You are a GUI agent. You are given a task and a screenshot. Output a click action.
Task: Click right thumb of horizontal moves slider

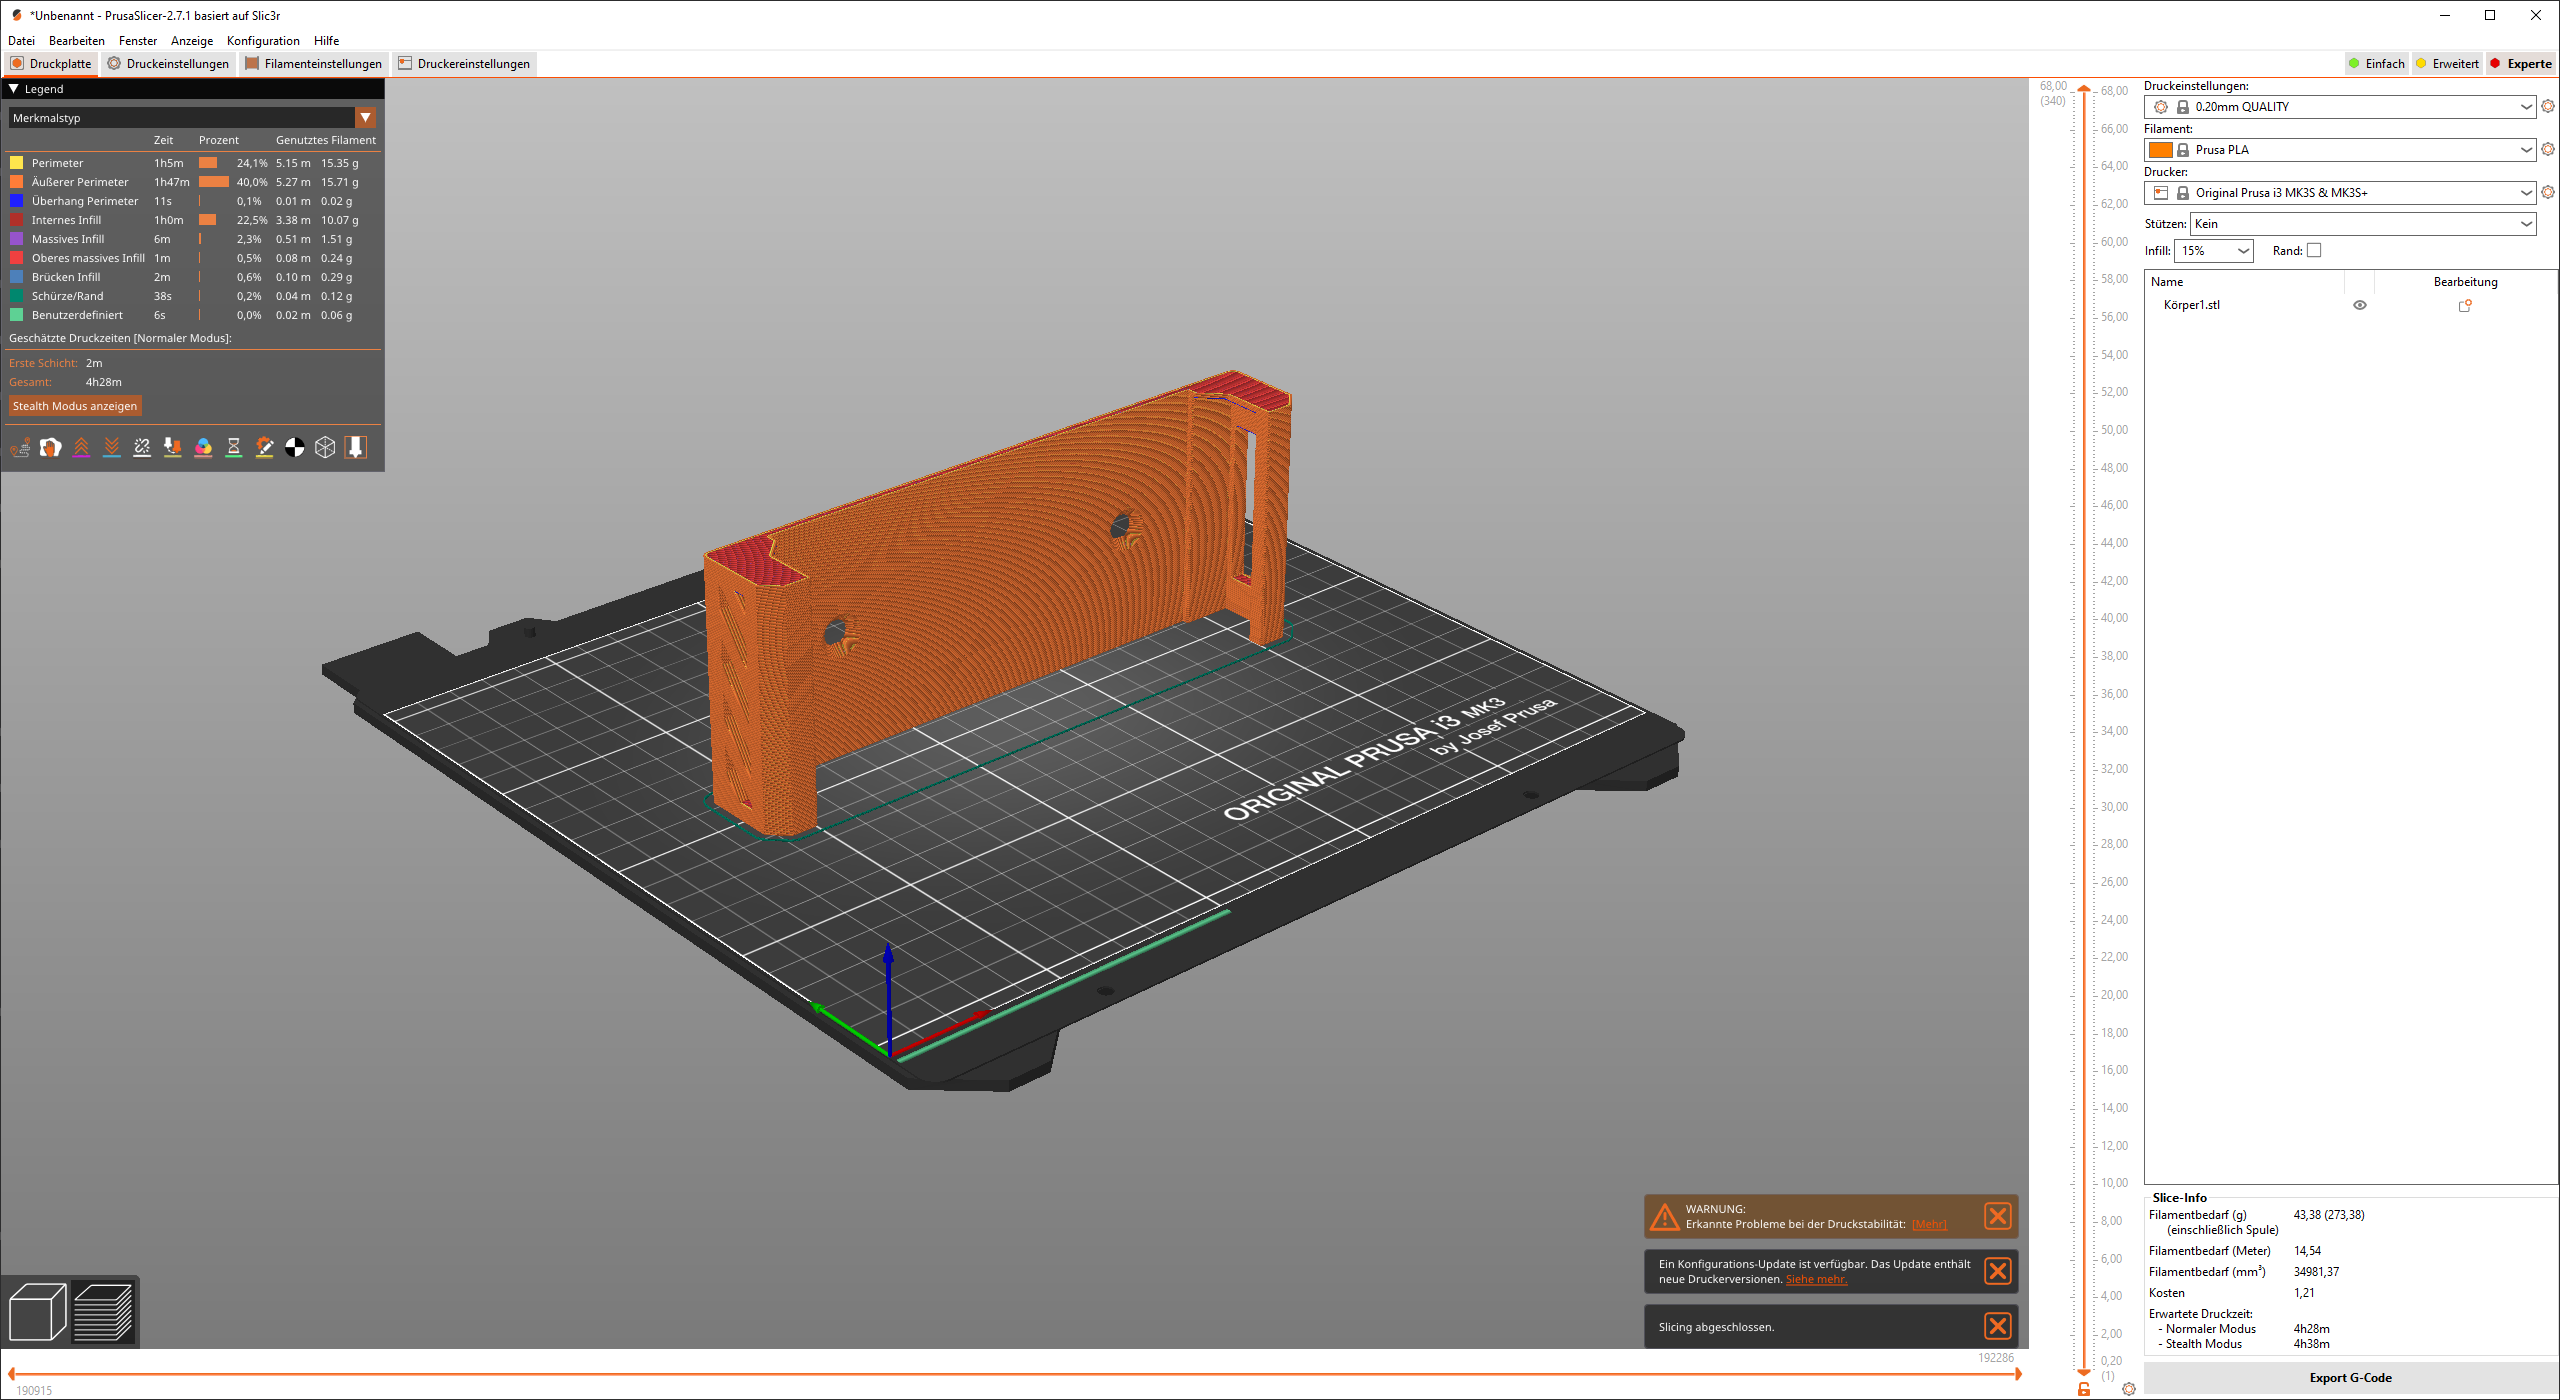point(2019,1374)
